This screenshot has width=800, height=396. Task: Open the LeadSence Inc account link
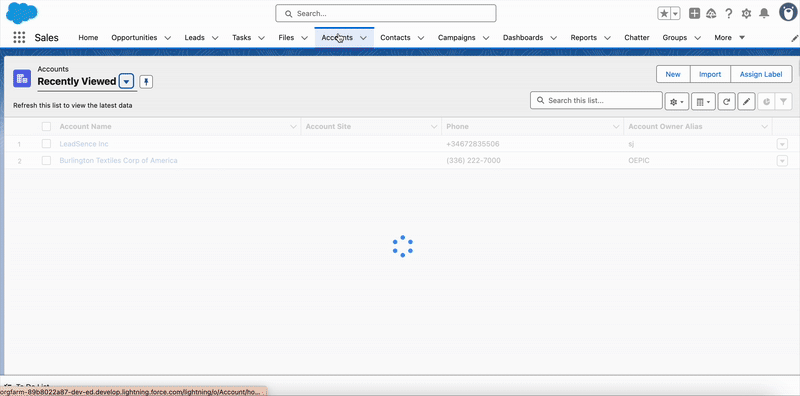coord(84,144)
